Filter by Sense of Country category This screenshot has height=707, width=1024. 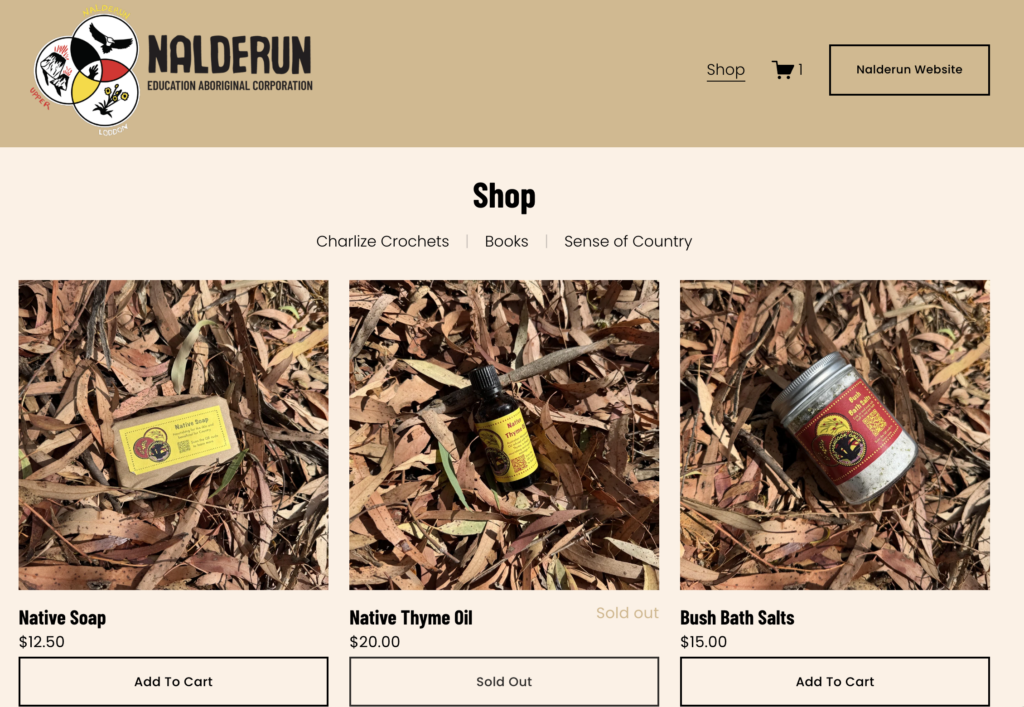tap(628, 242)
